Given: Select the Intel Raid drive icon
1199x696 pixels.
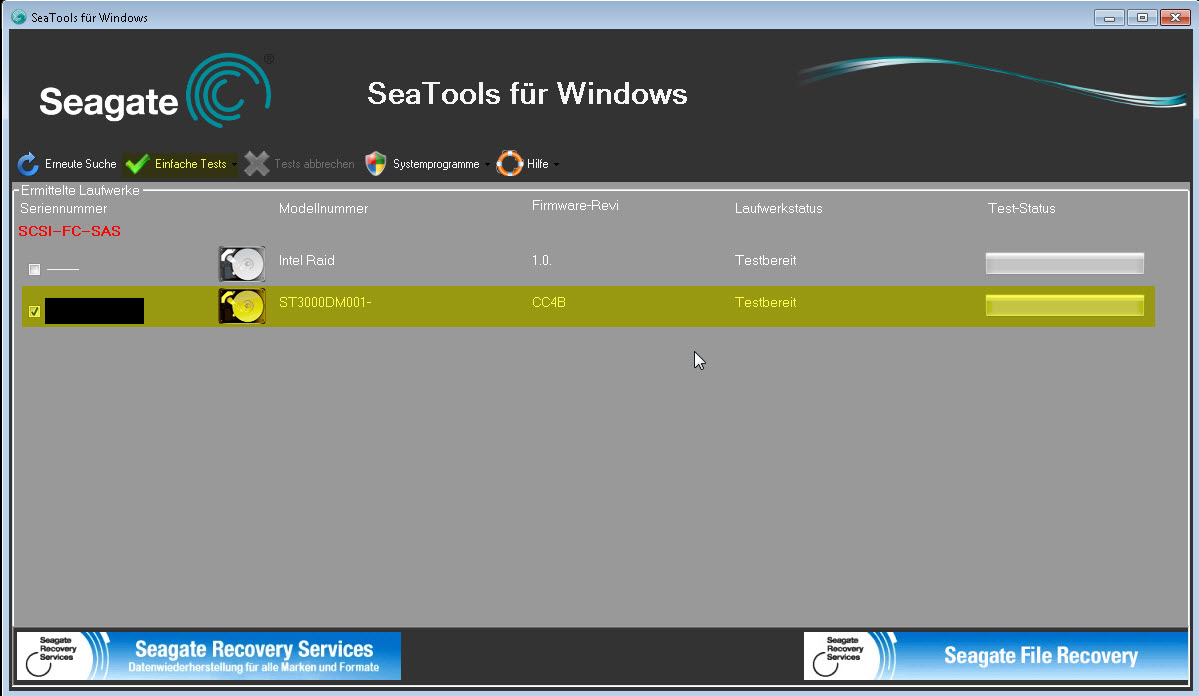Looking at the screenshot, I should coord(242,264).
